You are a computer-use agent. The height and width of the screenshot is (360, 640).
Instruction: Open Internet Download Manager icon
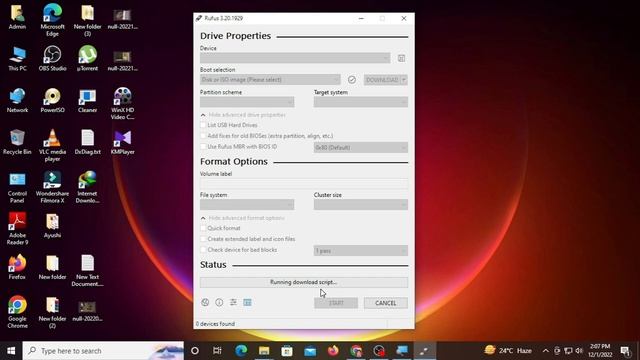tap(87, 187)
